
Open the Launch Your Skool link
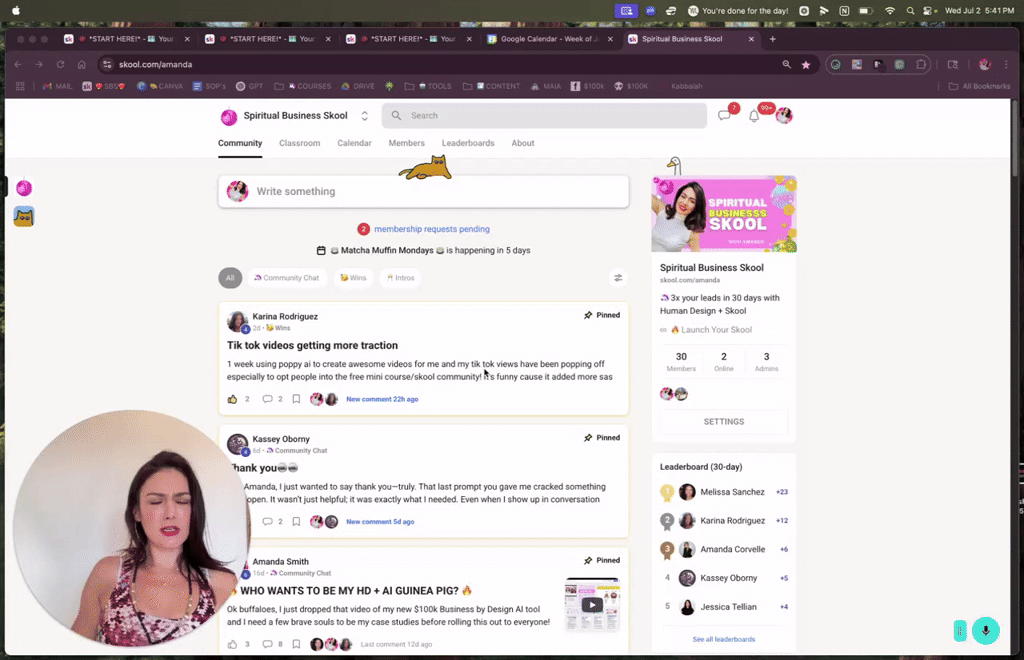pyautogui.click(x=716, y=330)
